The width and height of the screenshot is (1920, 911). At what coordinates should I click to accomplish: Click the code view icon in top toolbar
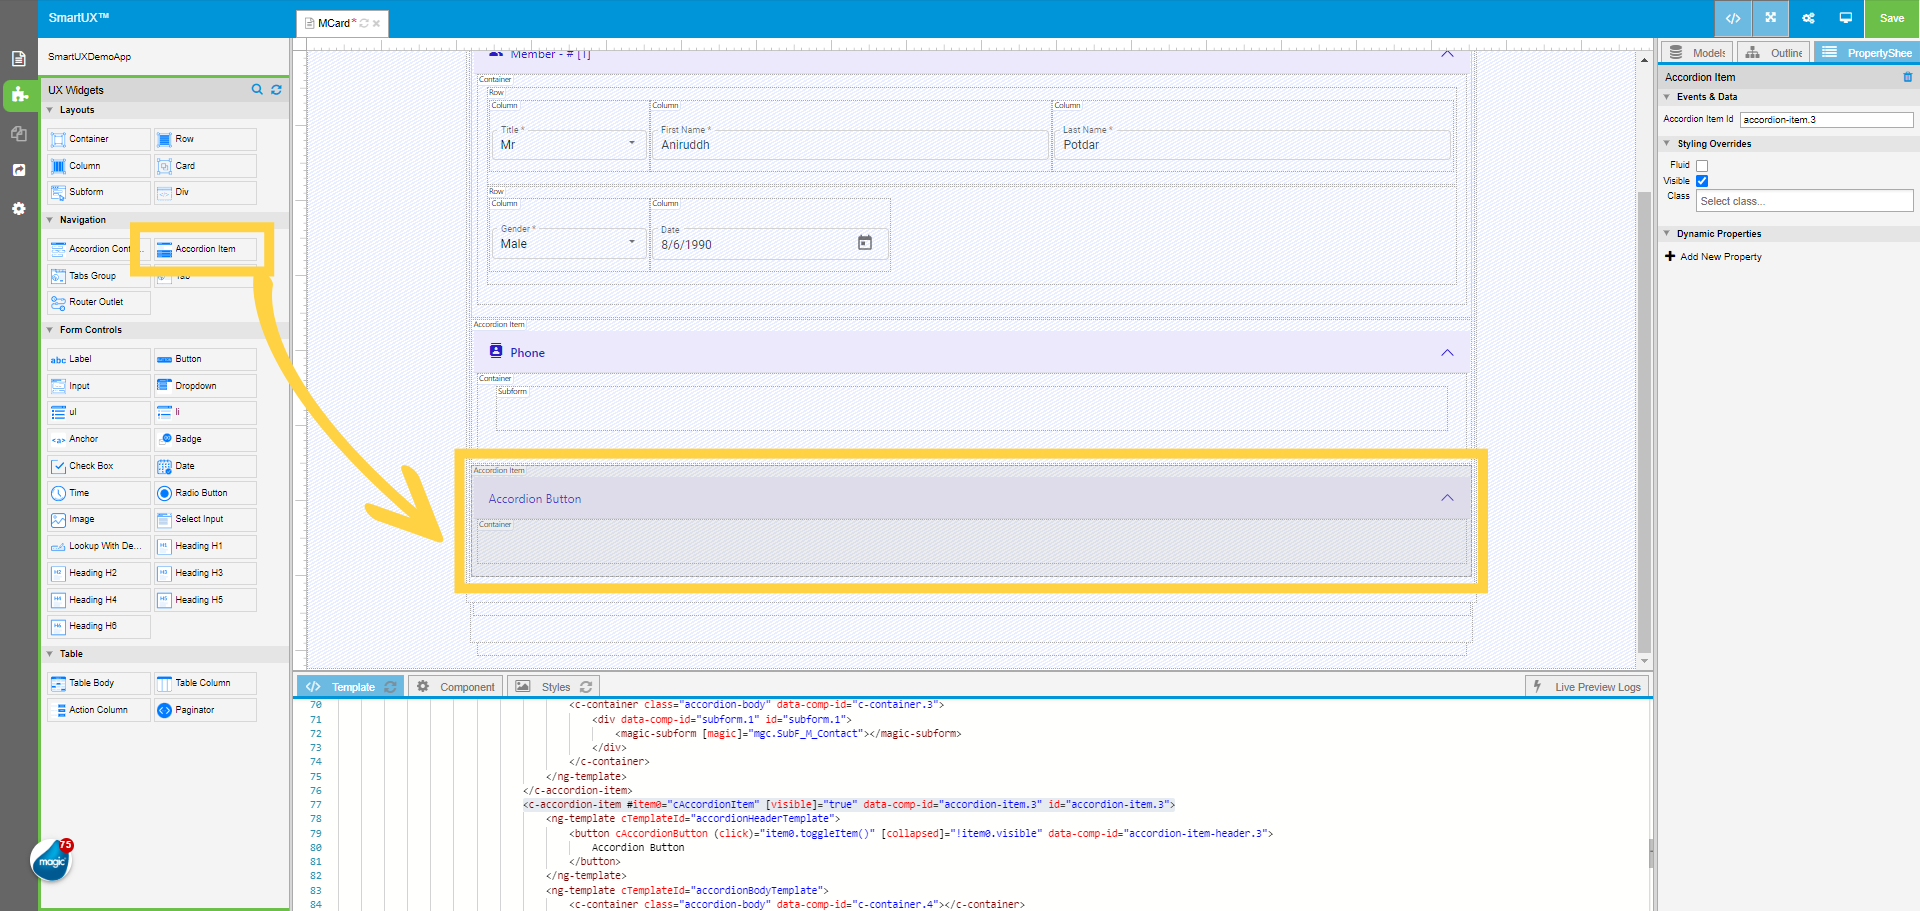click(x=1733, y=18)
